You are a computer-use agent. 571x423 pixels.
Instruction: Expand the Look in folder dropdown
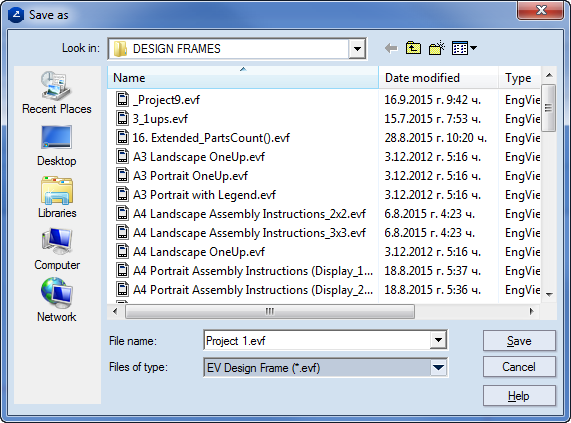357,49
